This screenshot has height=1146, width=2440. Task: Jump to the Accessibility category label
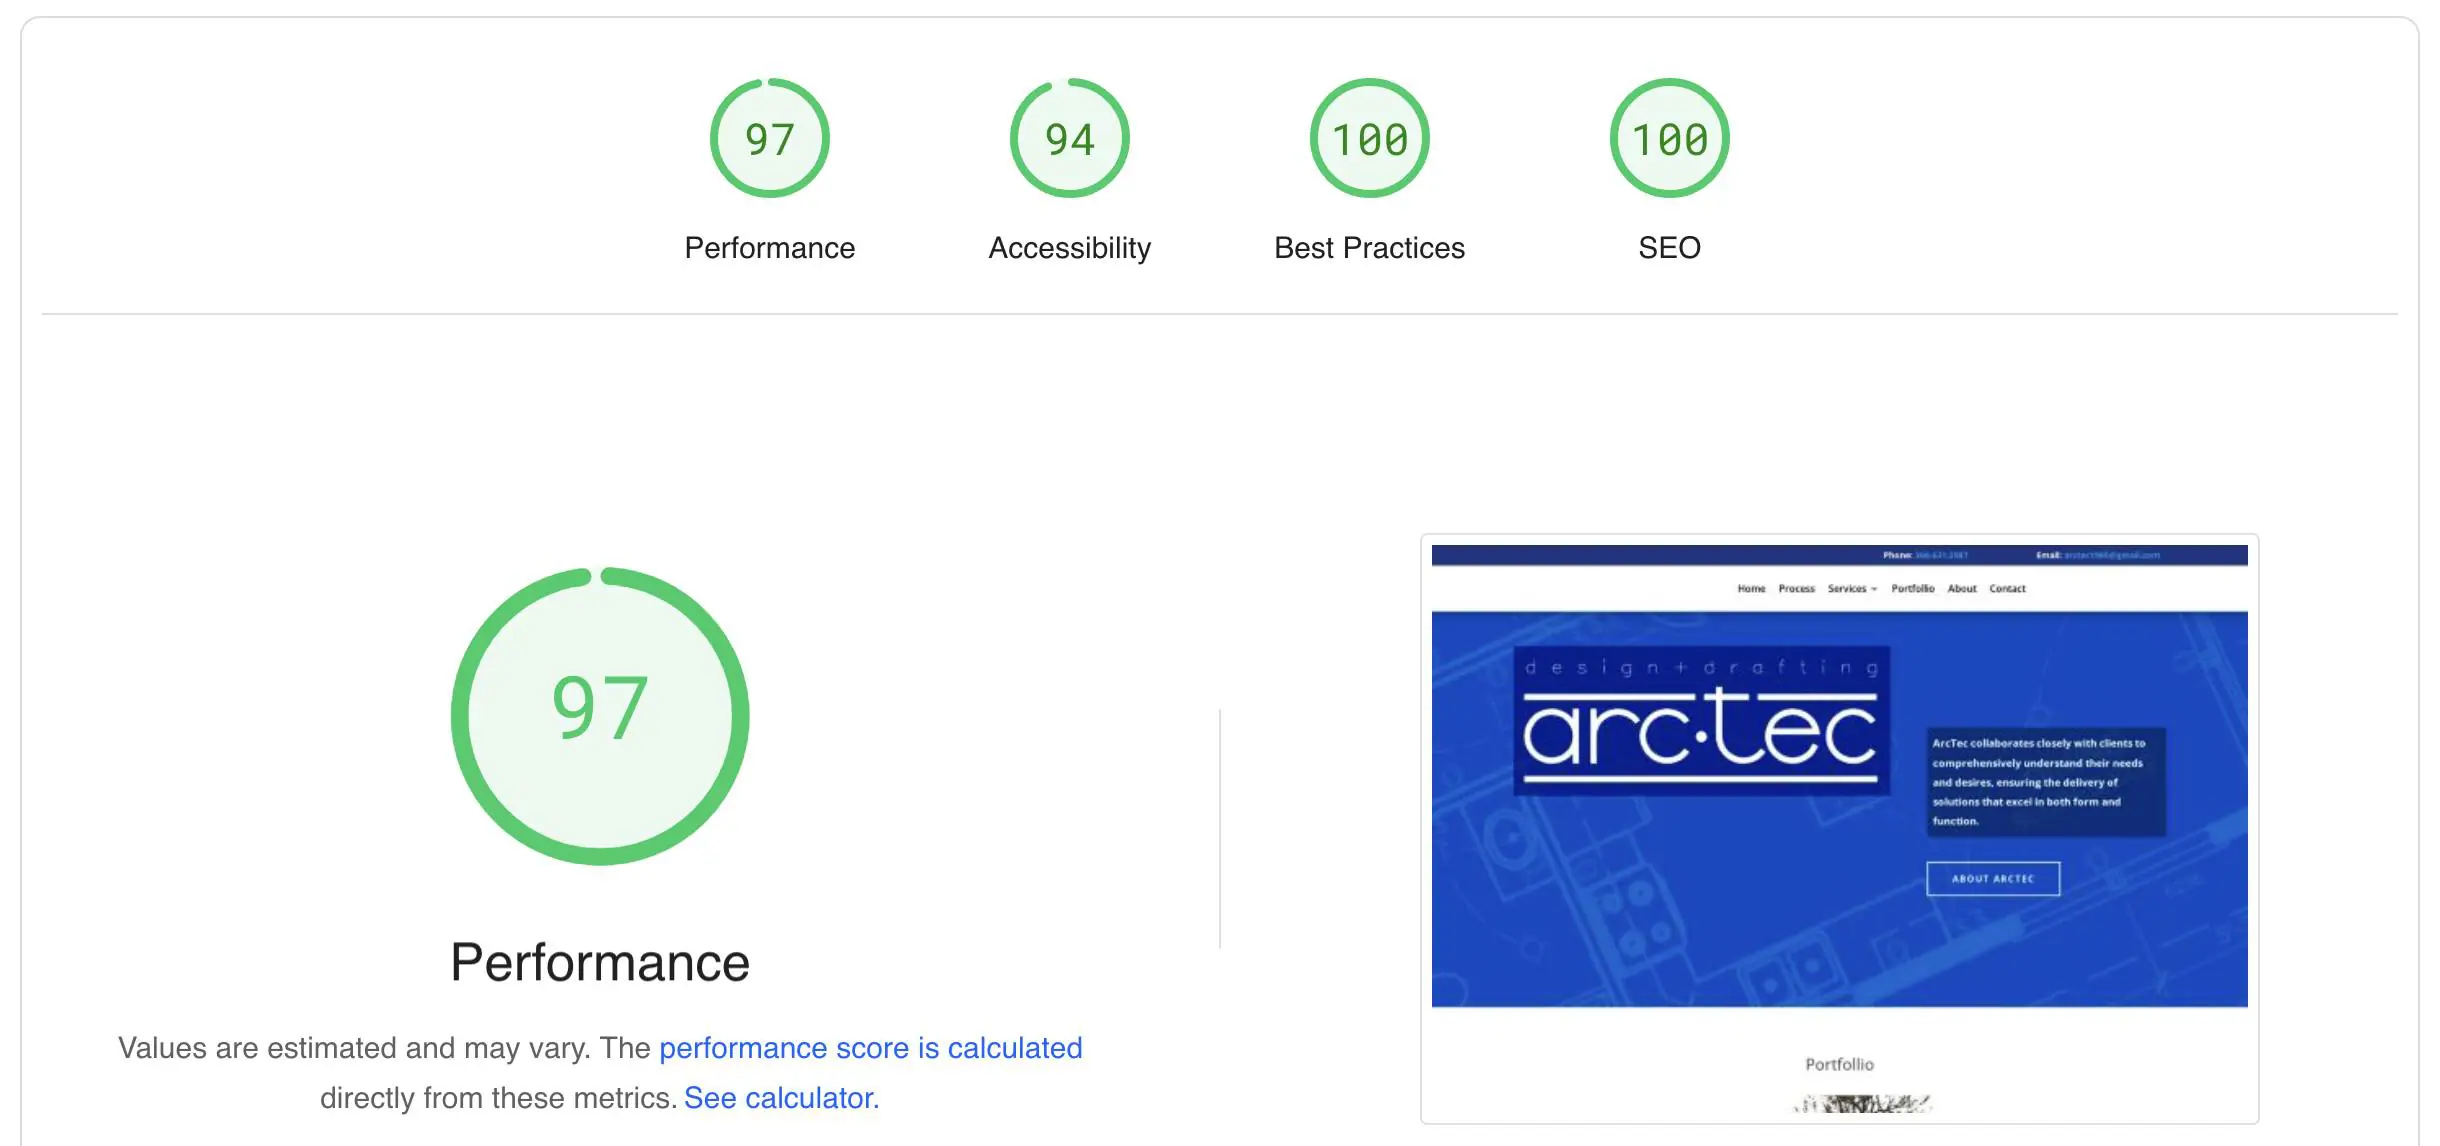pyautogui.click(x=1069, y=248)
